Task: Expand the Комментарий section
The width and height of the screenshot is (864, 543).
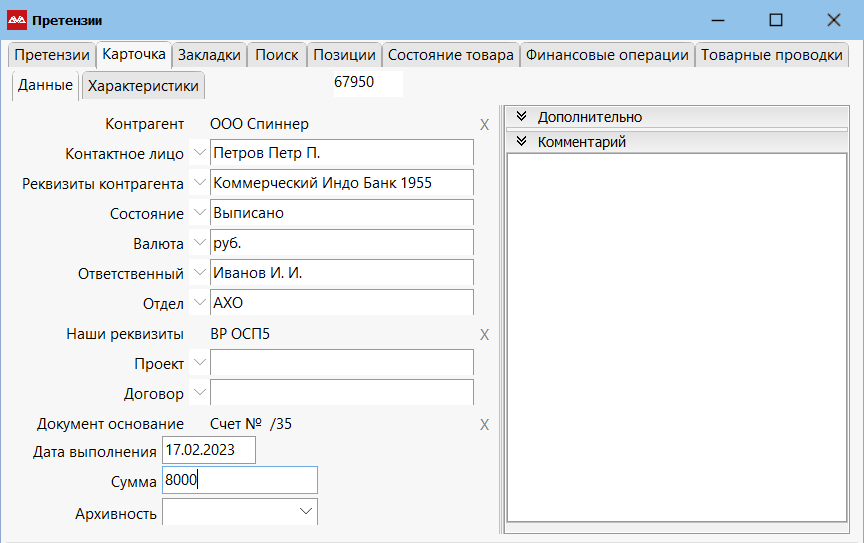Action: click(x=522, y=142)
